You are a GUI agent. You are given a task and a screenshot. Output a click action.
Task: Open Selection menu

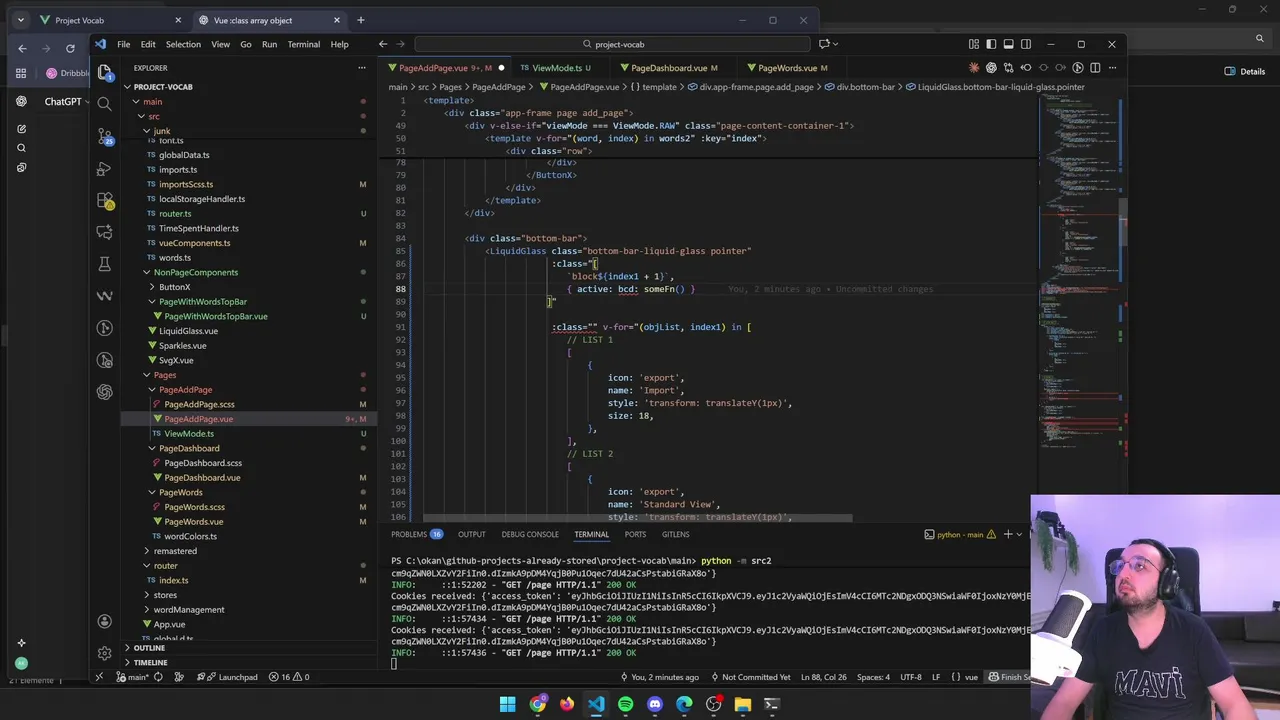[183, 44]
